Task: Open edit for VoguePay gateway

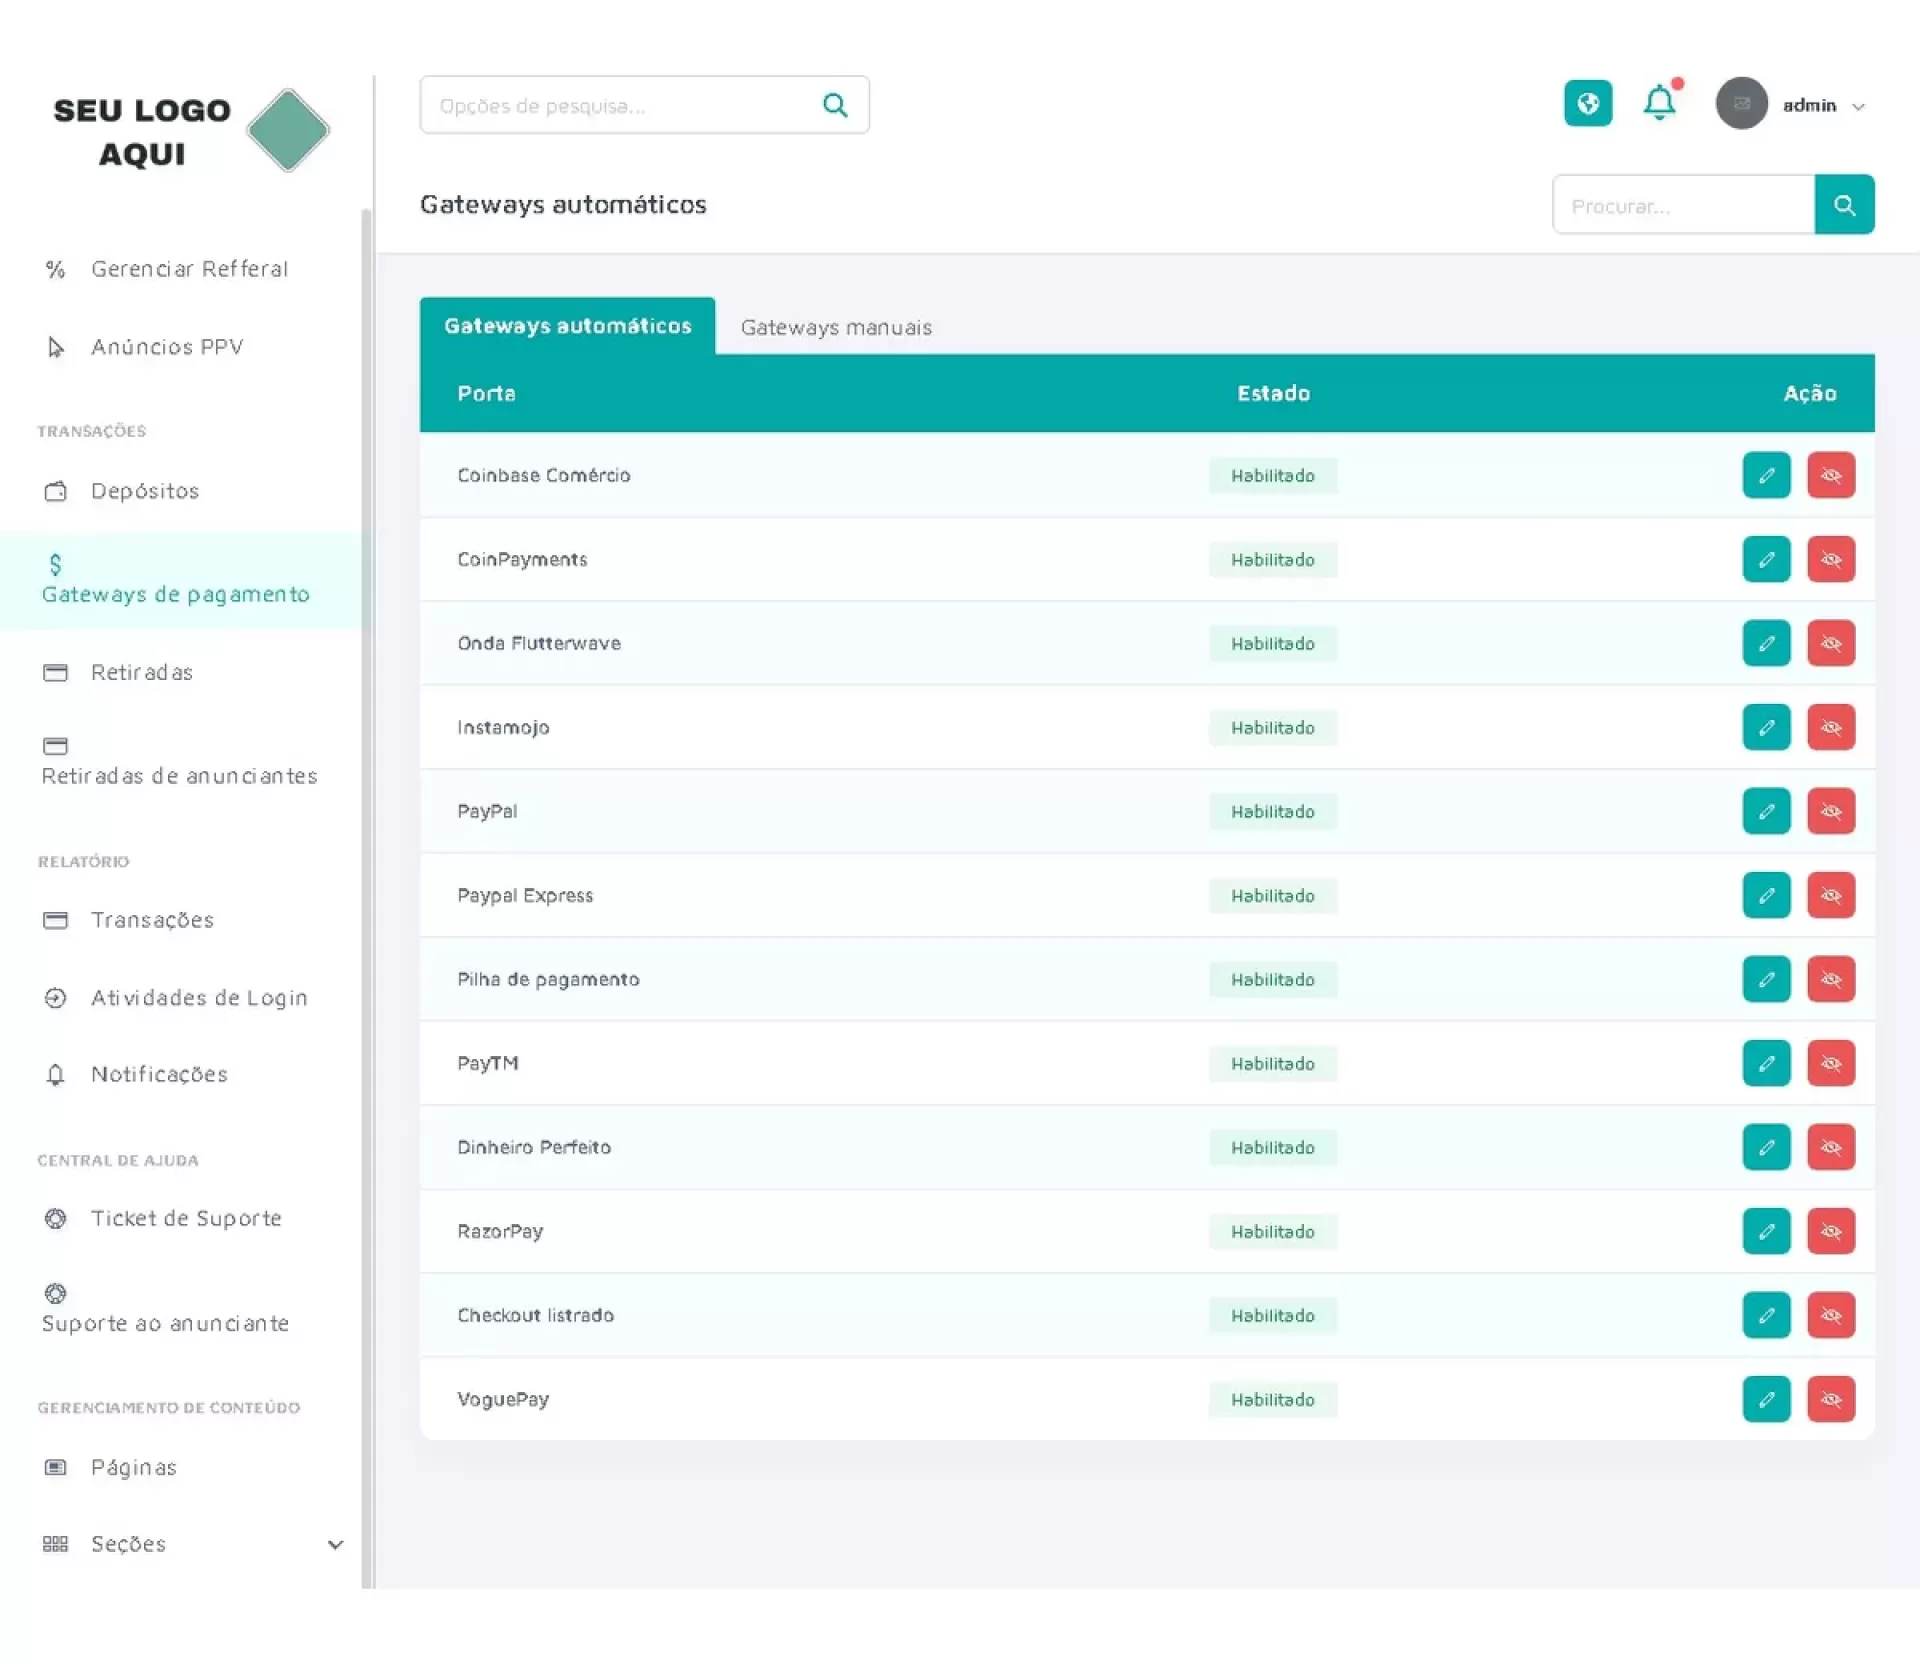Action: pos(1766,1399)
